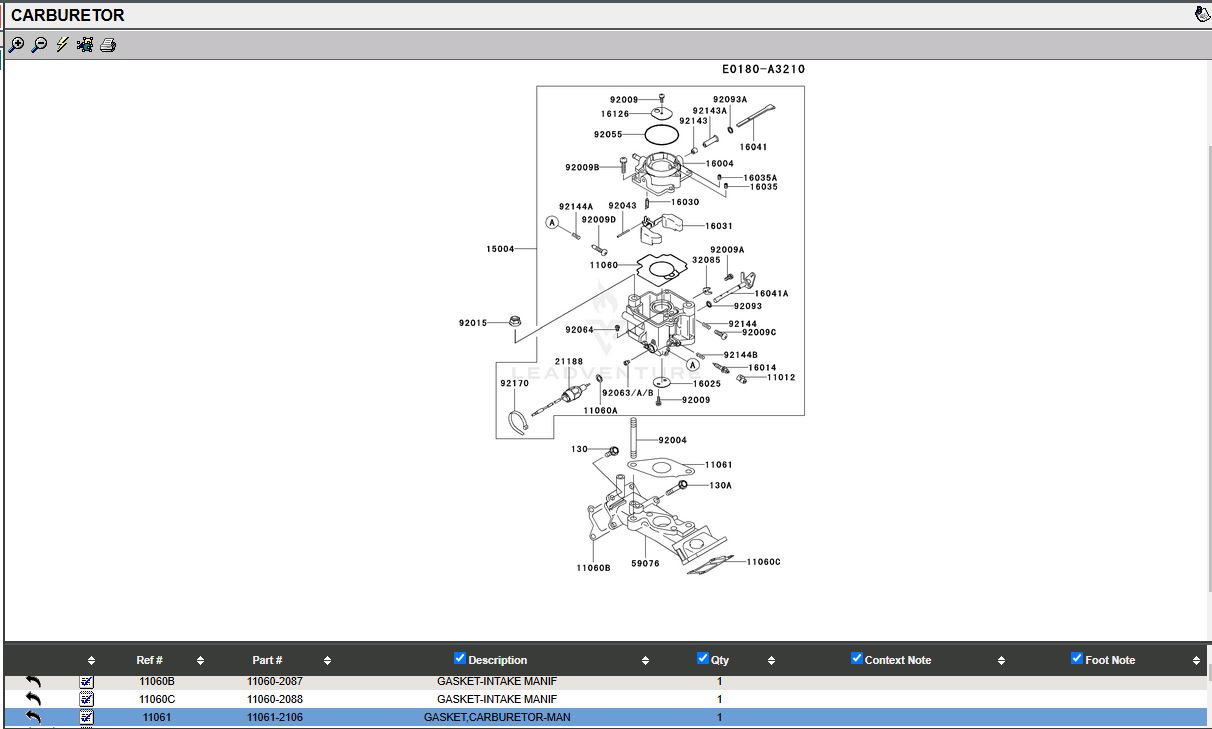Image resolution: width=1212 pixels, height=729 pixels.
Task: Click the Part # column header
Action: tap(267, 660)
